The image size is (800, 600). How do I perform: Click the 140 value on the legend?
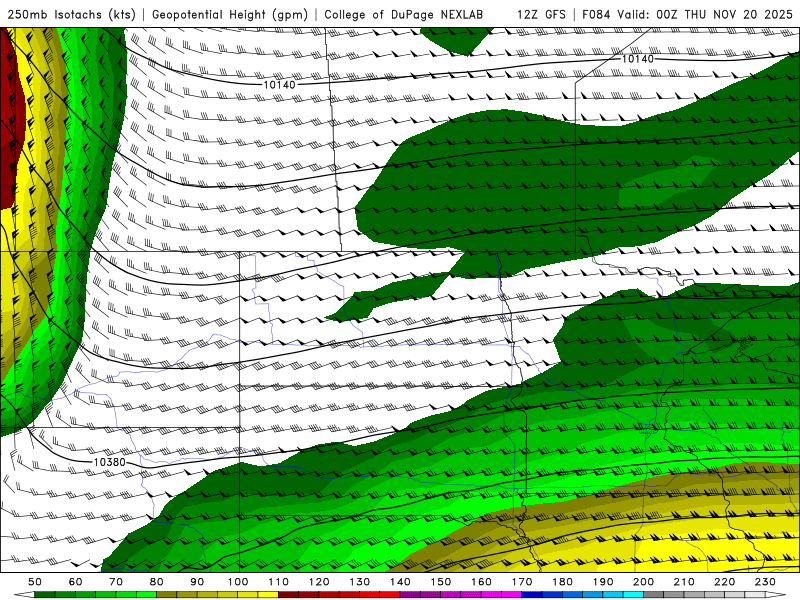[400, 582]
